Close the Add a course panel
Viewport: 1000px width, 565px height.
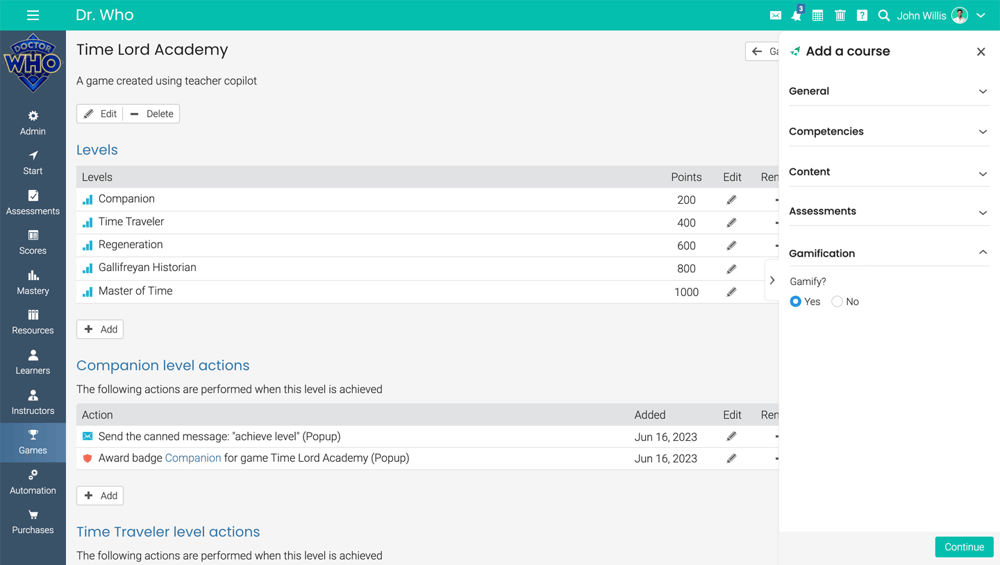(981, 52)
